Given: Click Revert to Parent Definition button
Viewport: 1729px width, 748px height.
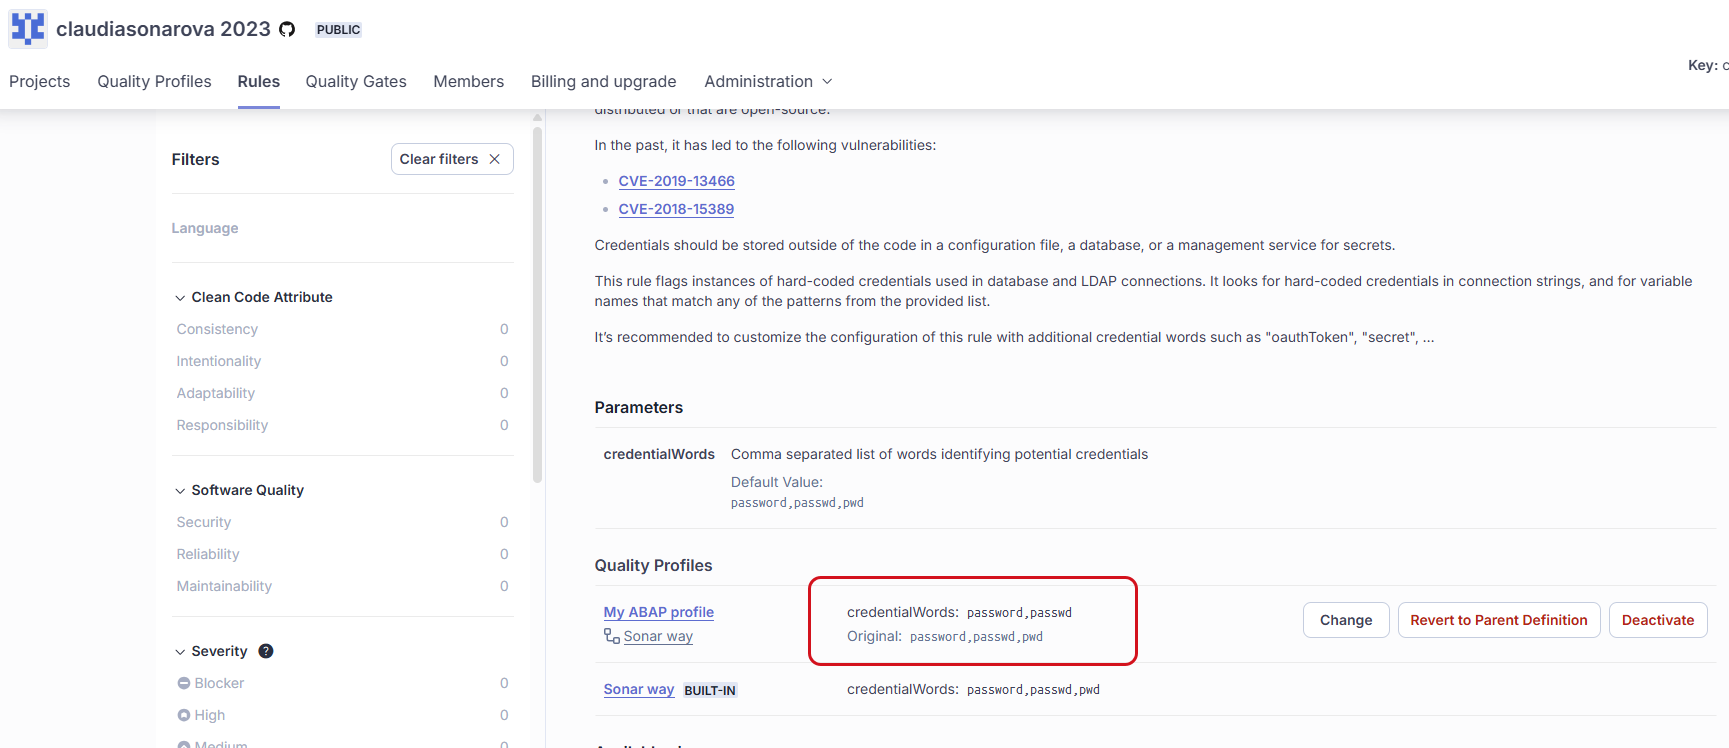Looking at the screenshot, I should pyautogui.click(x=1499, y=620).
